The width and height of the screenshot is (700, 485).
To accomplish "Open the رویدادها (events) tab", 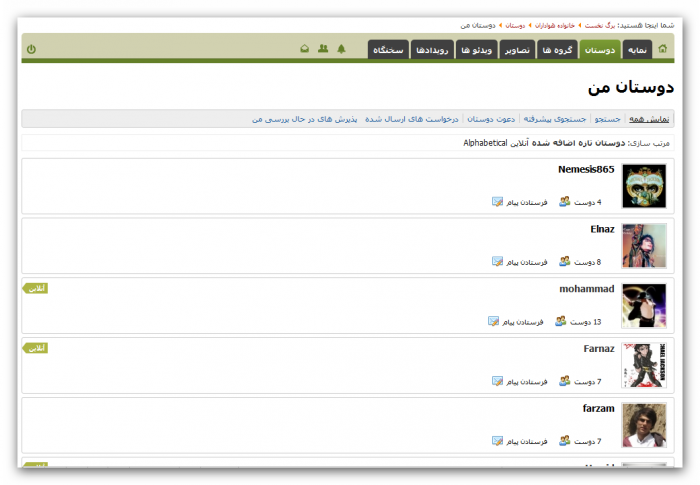I will click(x=432, y=50).
